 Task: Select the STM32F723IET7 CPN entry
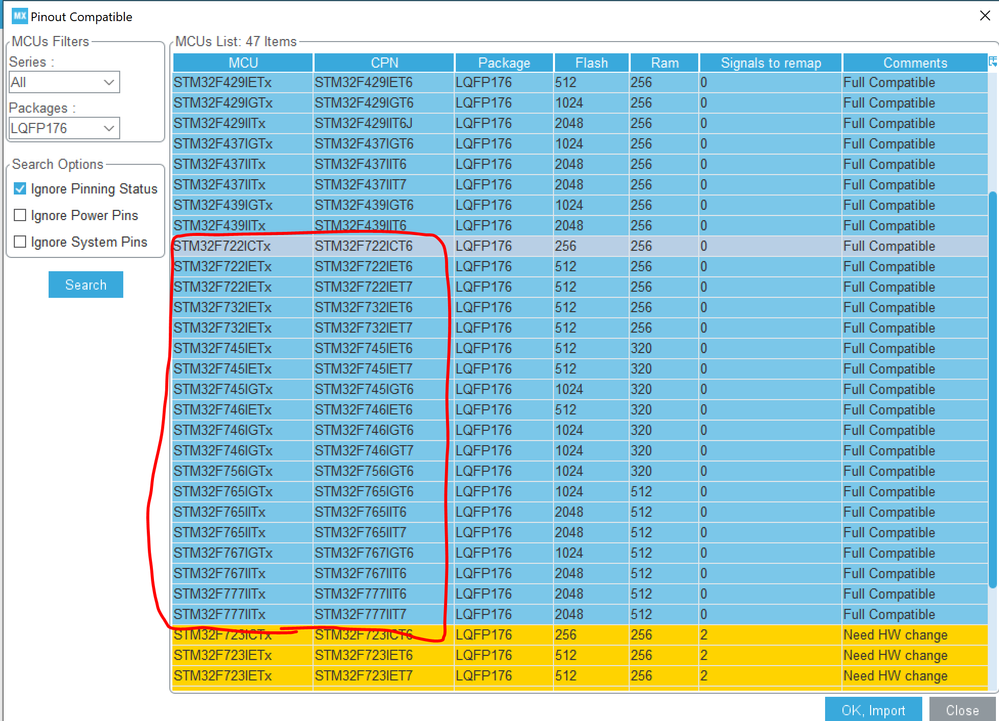click(x=384, y=676)
